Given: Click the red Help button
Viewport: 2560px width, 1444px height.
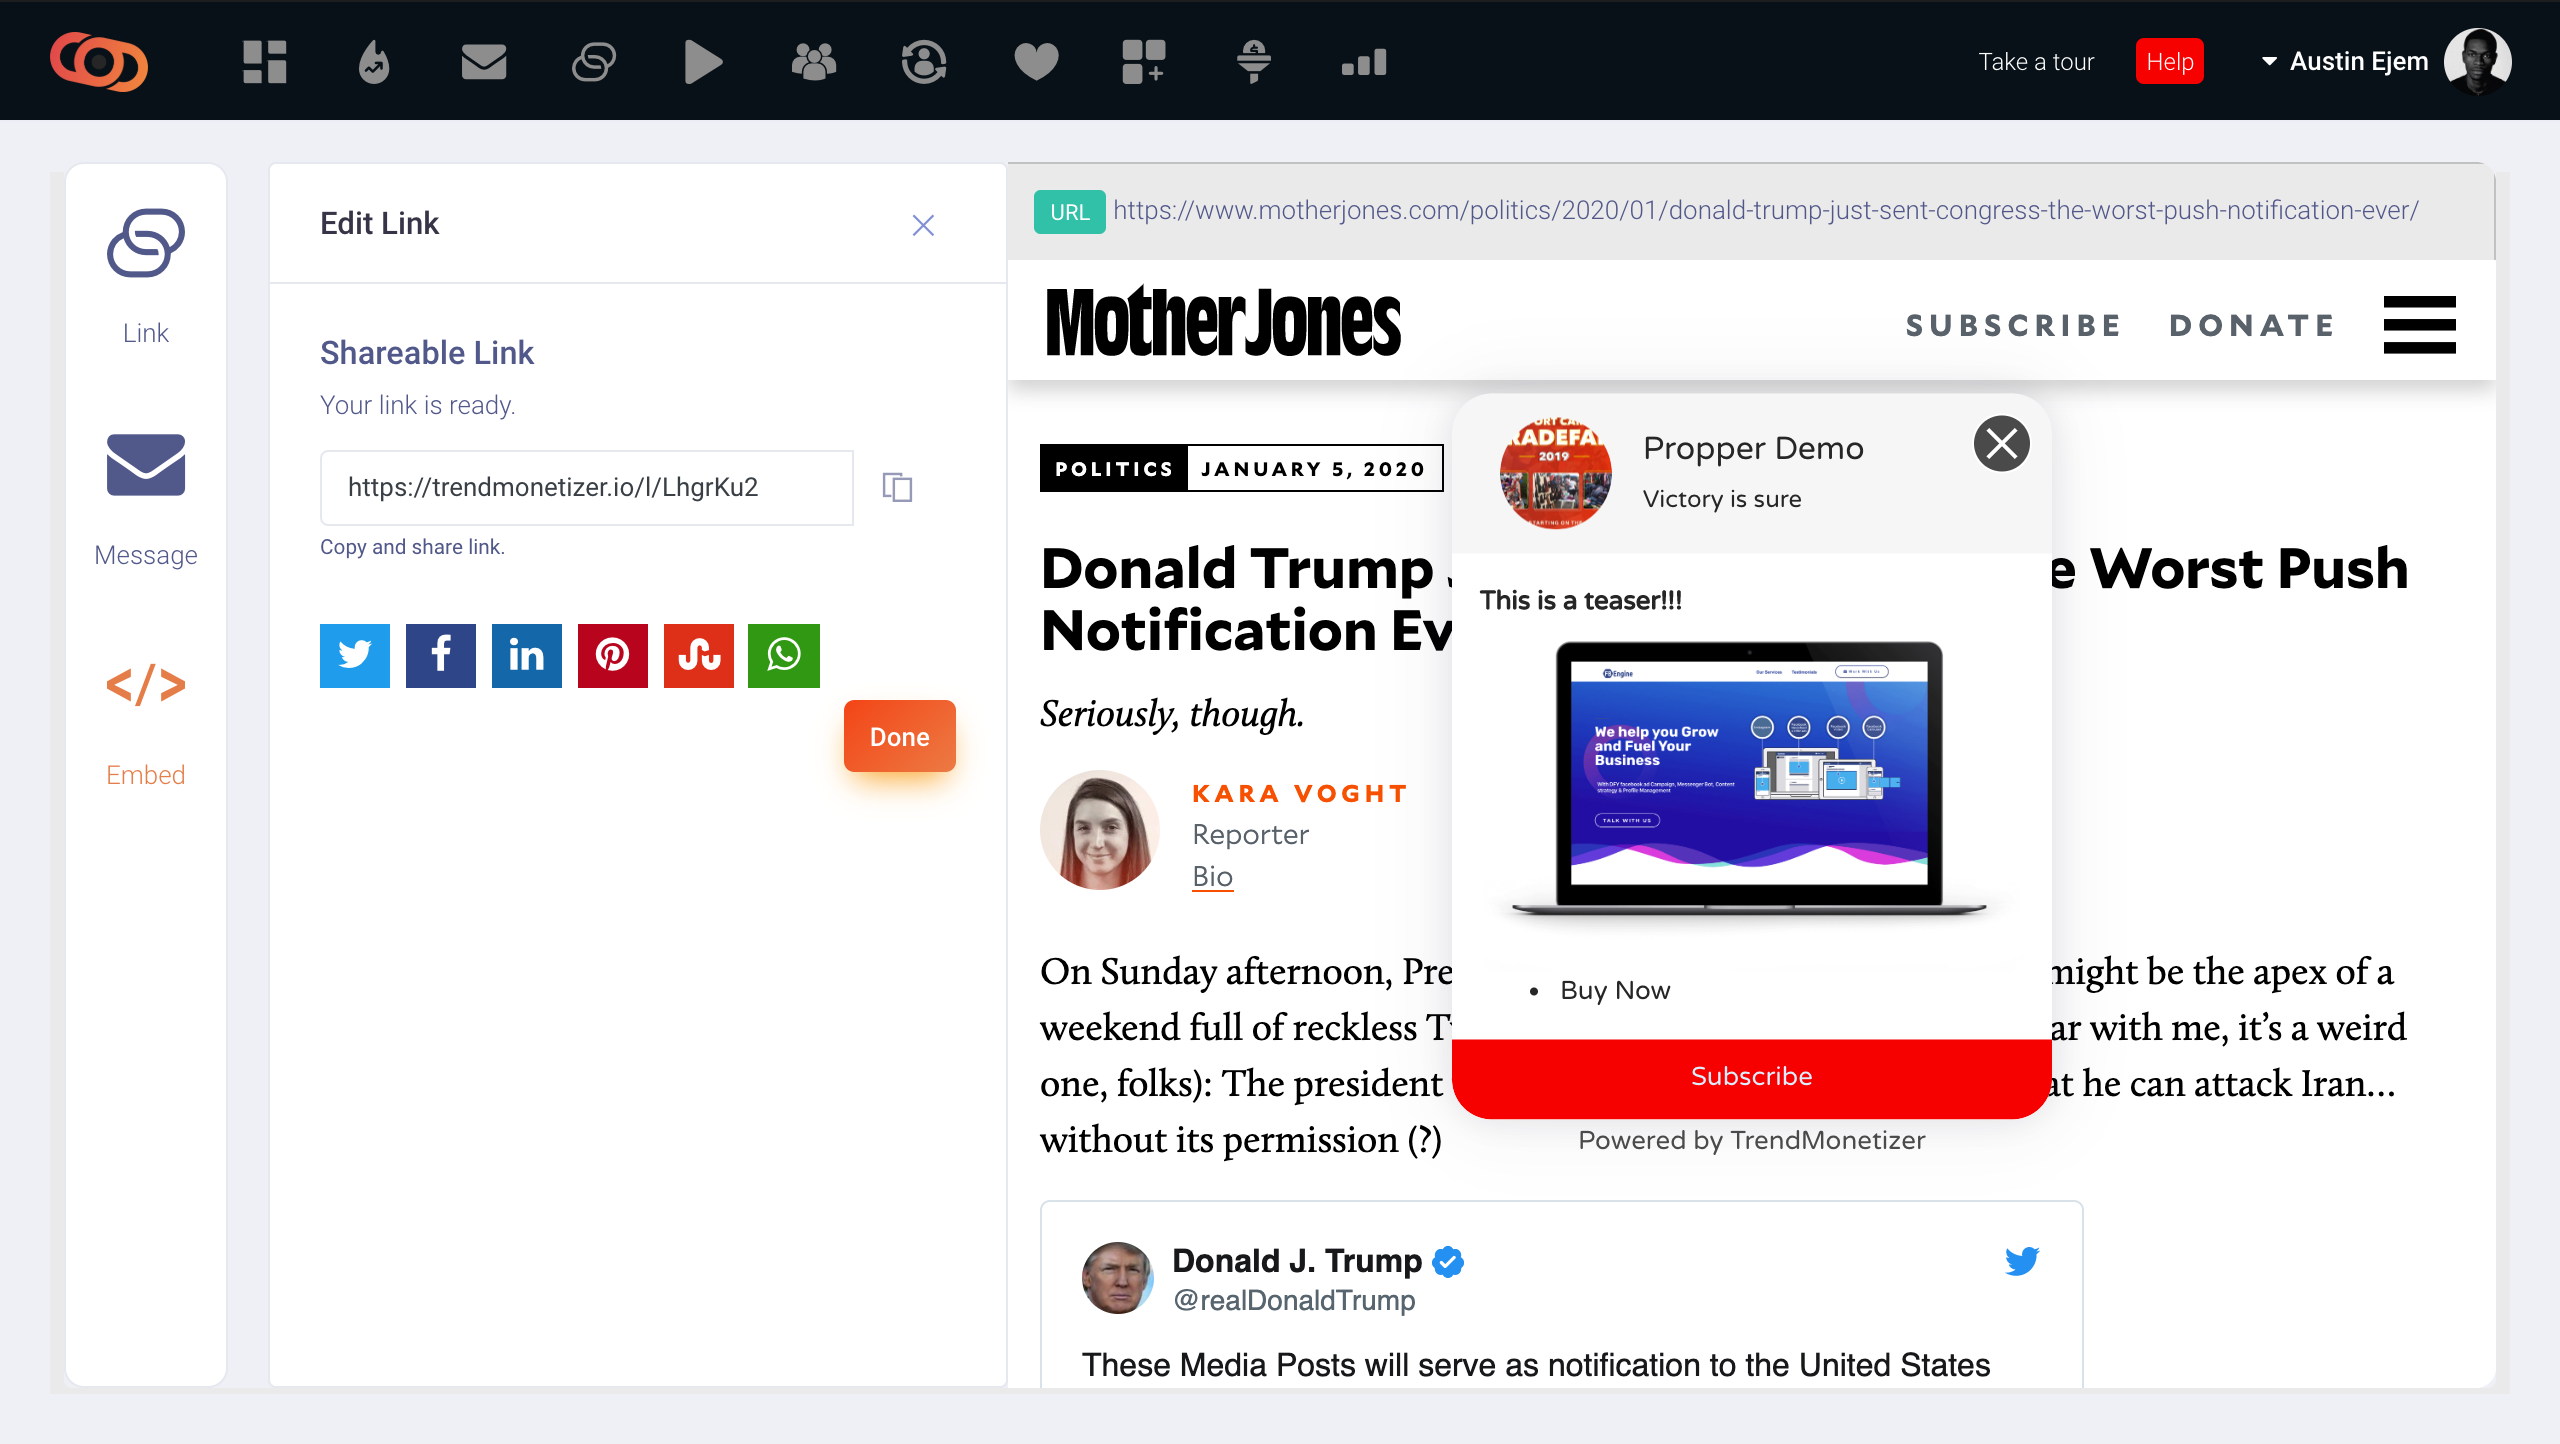Looking at the screenshot, I should (x=2170, y=62).
